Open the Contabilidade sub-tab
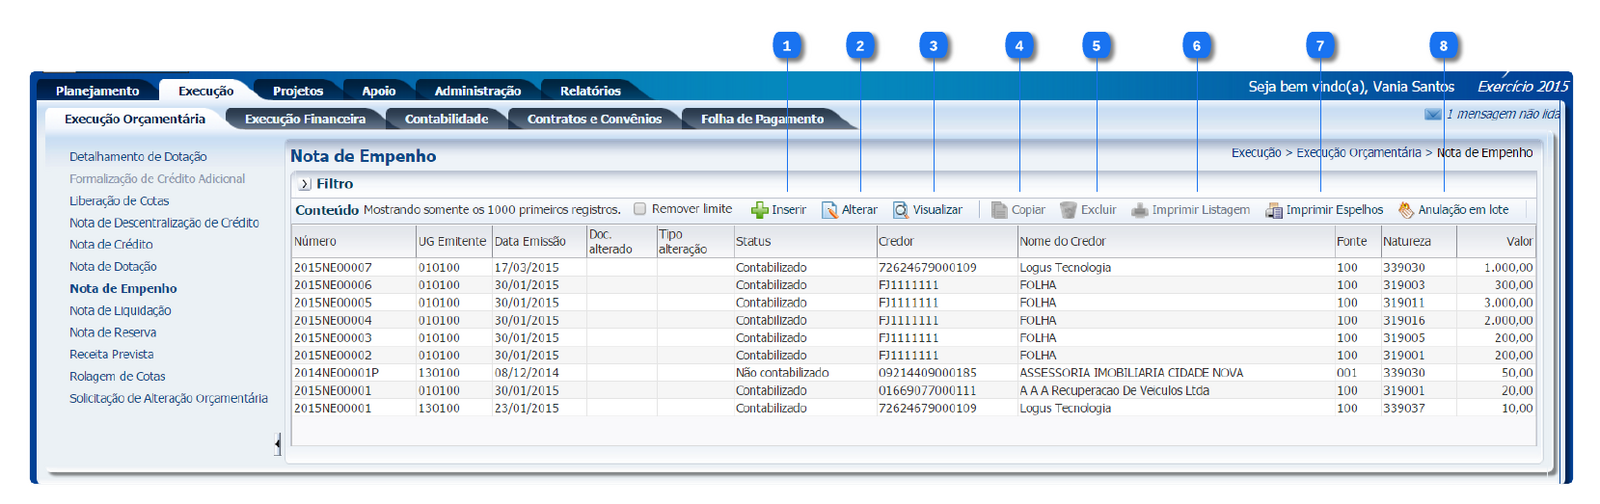The image size is (1600, 504). pyautogui.click(x=446, y=119)
